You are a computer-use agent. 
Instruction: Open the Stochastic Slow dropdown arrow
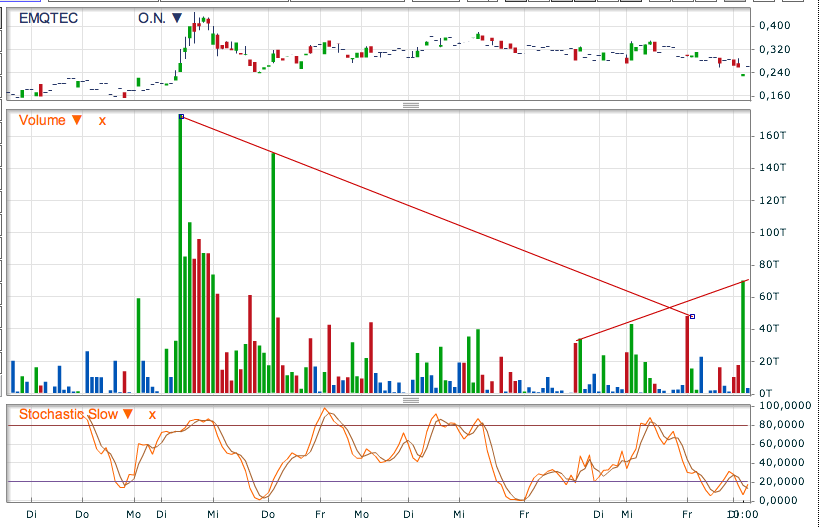tap(128, 415)
